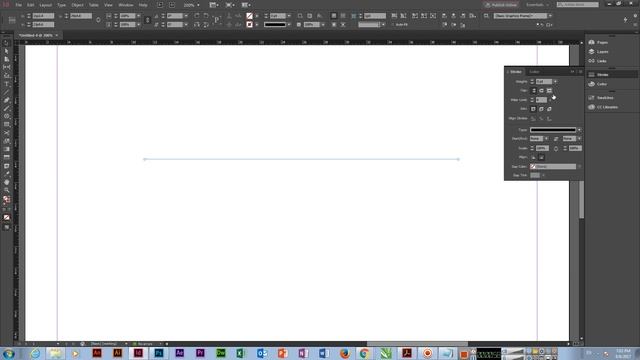Select the Hand tool

tap(7, 182)
